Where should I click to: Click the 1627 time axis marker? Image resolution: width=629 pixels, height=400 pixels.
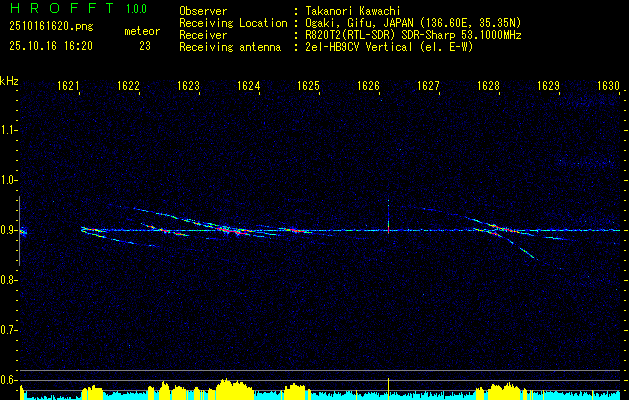428,86
